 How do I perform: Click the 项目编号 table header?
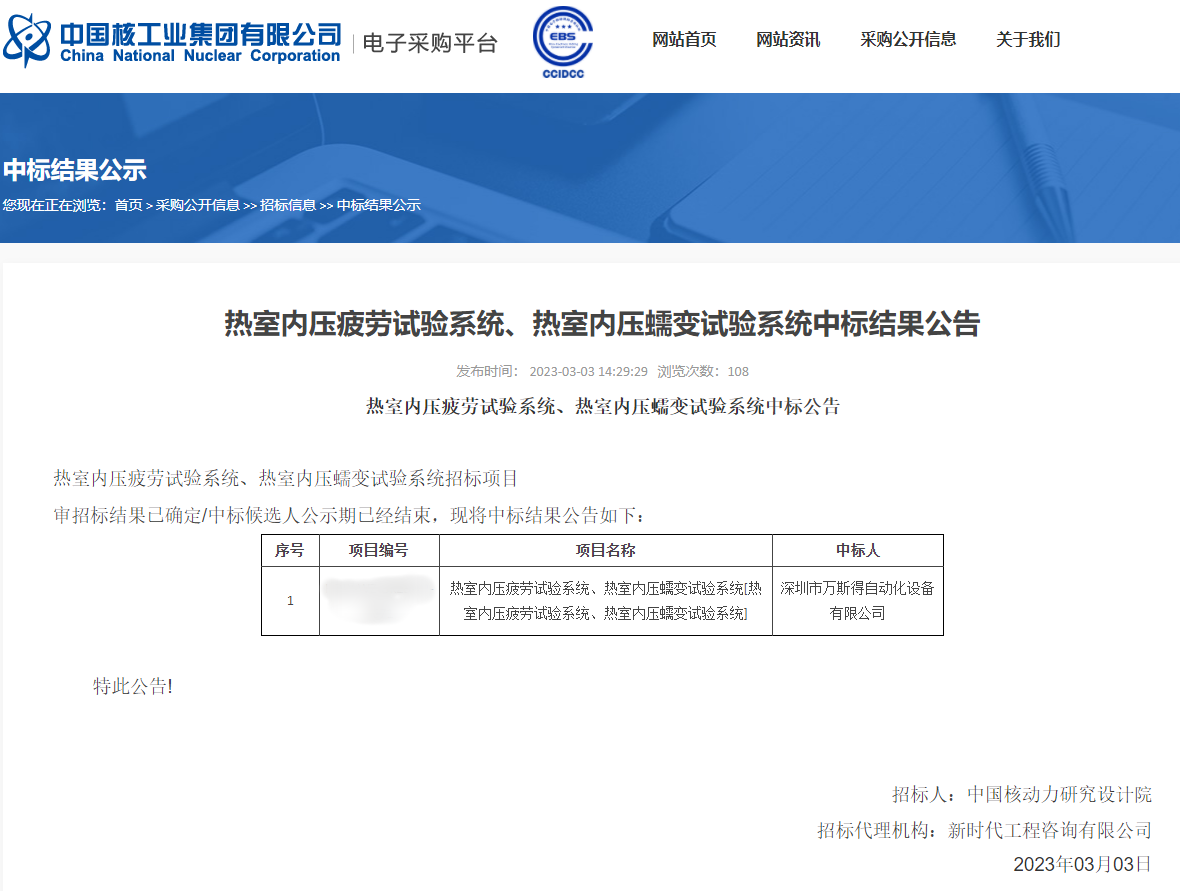click(x=379, y=551)
